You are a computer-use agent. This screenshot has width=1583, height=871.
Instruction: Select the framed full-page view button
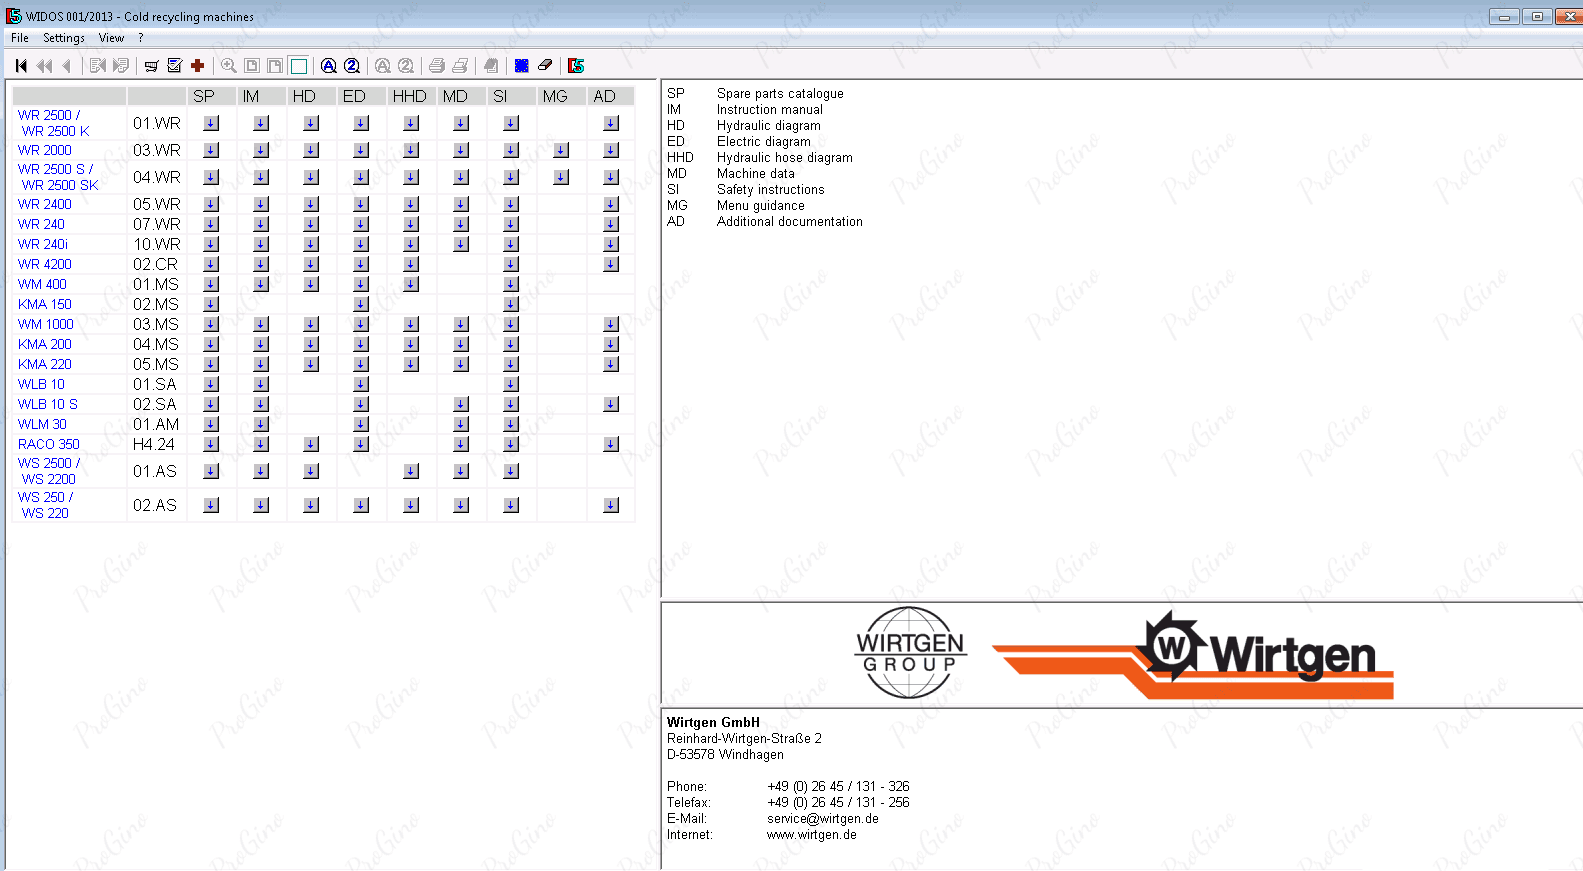299,66
